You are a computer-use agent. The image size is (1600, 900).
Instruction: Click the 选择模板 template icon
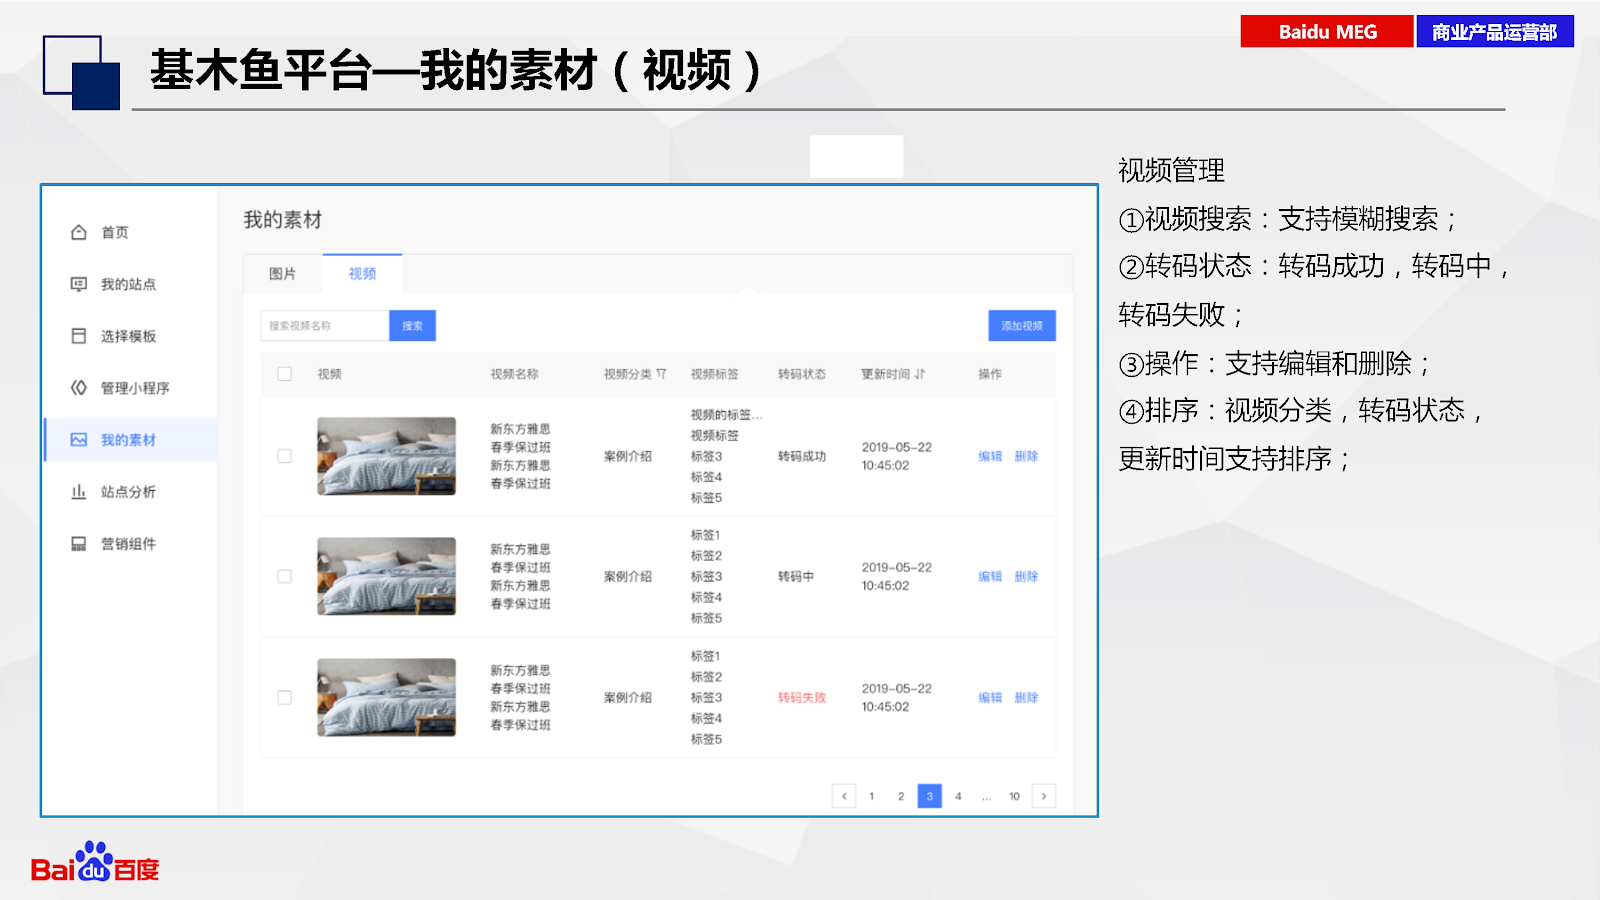pos(79,336)
